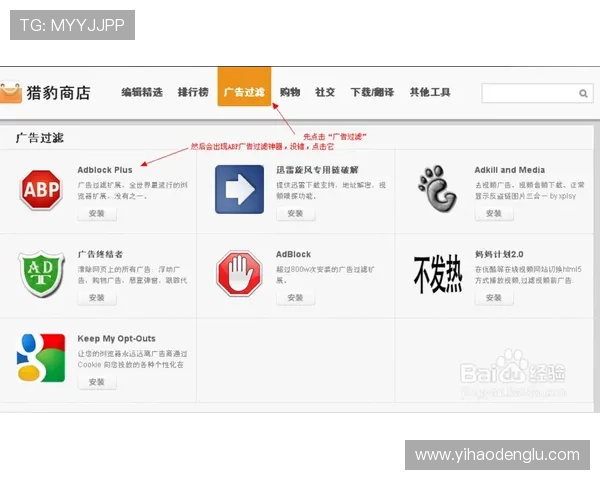Screen dimensions: 600x480
Task: Install Adkill and Media extension
Action: (494, 214)
